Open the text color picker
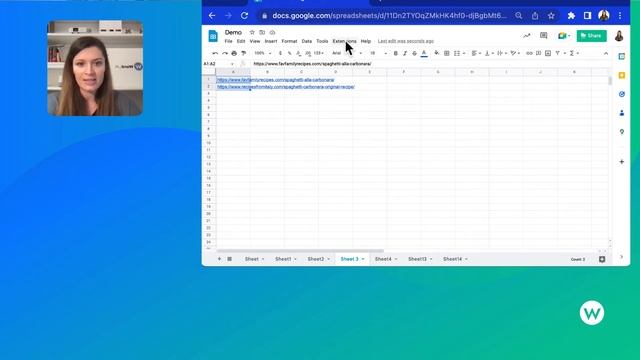Viewport: 640px width, 360px height. pos(424,53)
